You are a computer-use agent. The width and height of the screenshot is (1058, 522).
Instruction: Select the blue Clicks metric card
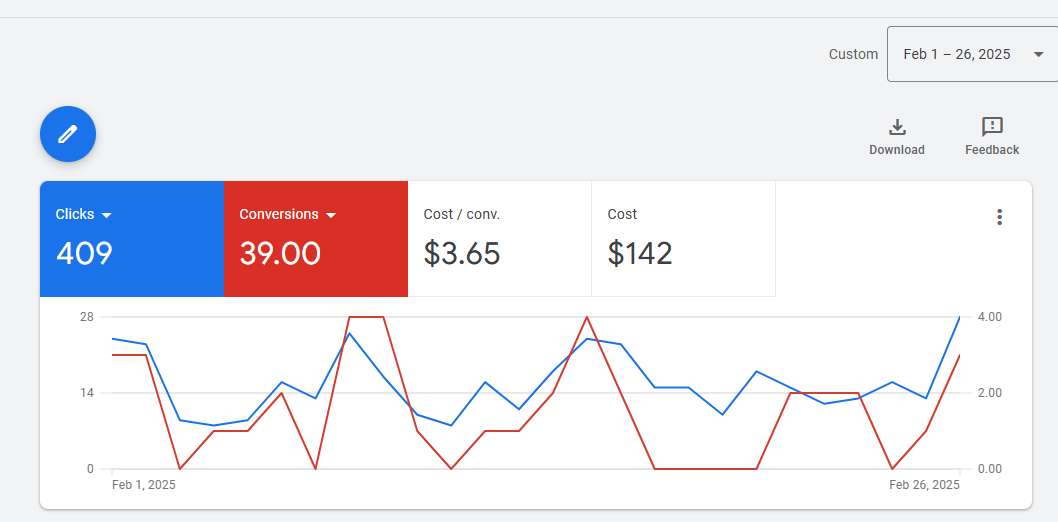[132, 239]
